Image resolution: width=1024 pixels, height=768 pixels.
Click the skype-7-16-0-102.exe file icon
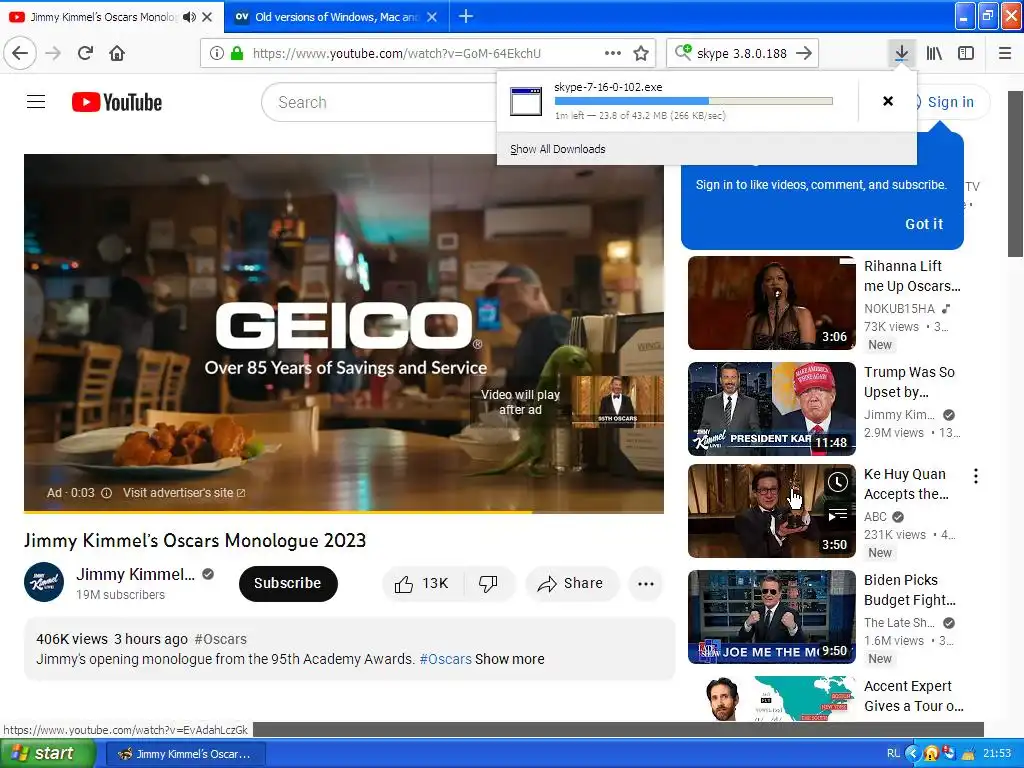point(526,101)
